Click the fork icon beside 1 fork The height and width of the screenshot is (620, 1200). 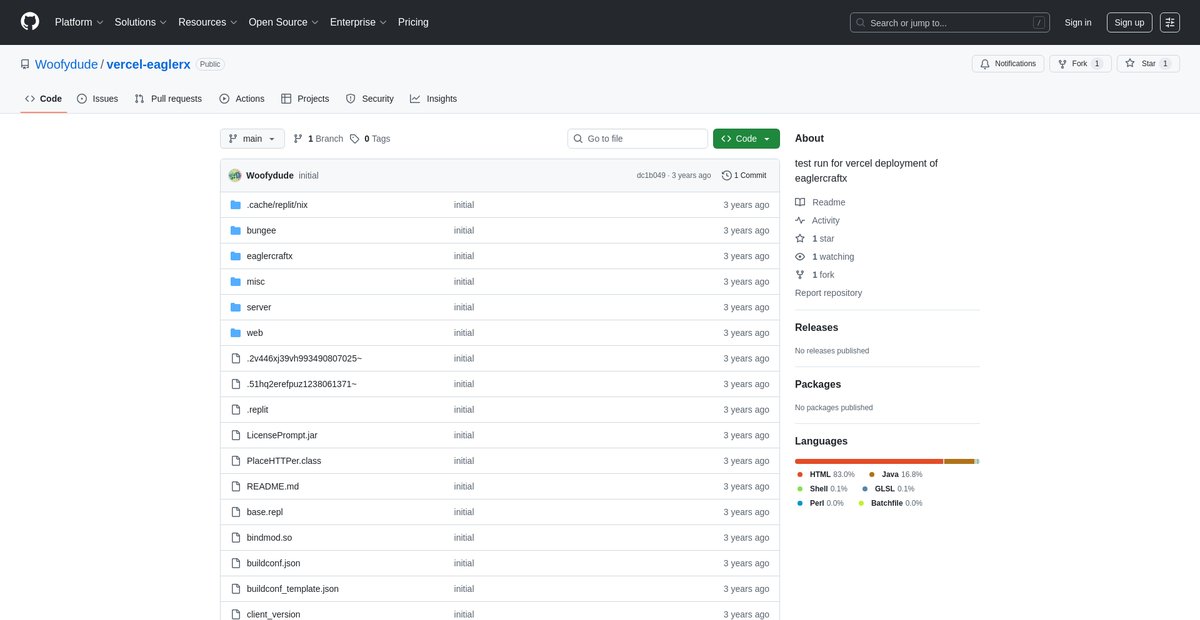tap(800, 274)
